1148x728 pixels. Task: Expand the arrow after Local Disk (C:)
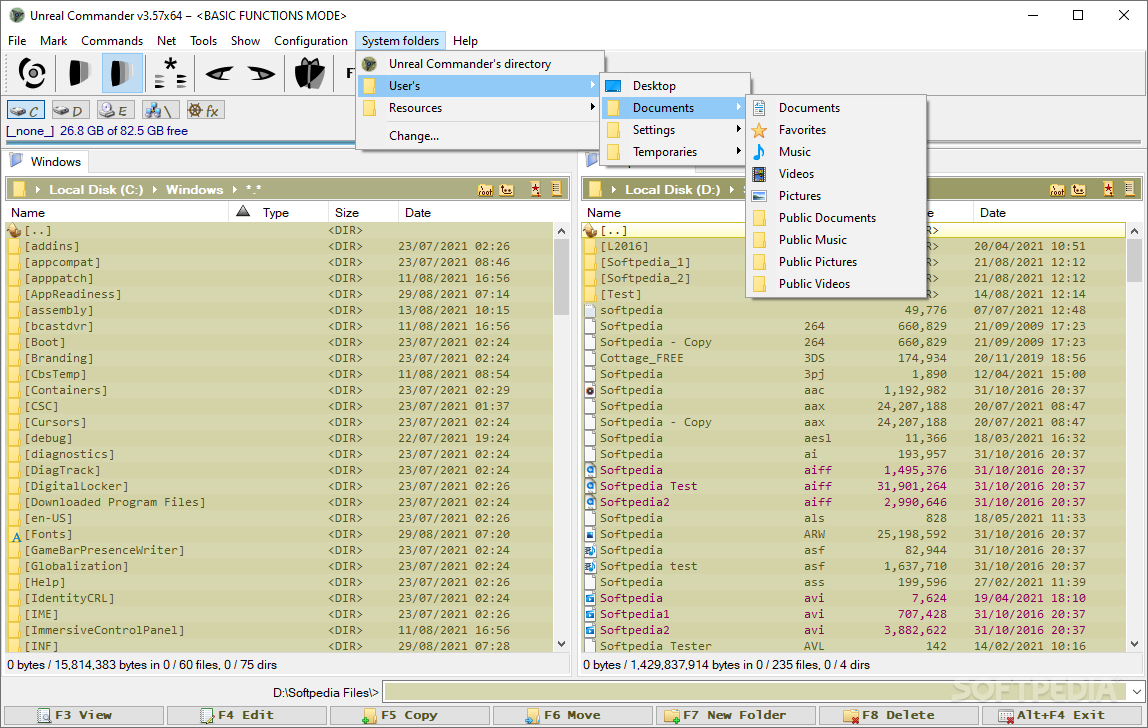pos(154,190)
